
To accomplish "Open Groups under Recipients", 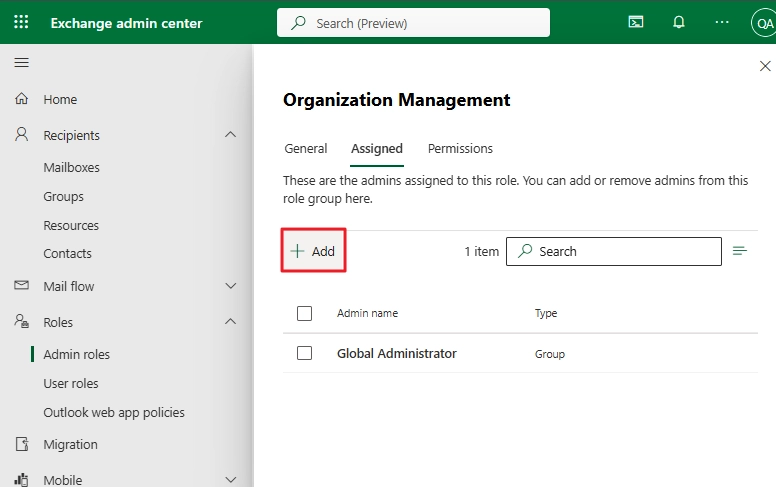I will (x=63, y=196).
